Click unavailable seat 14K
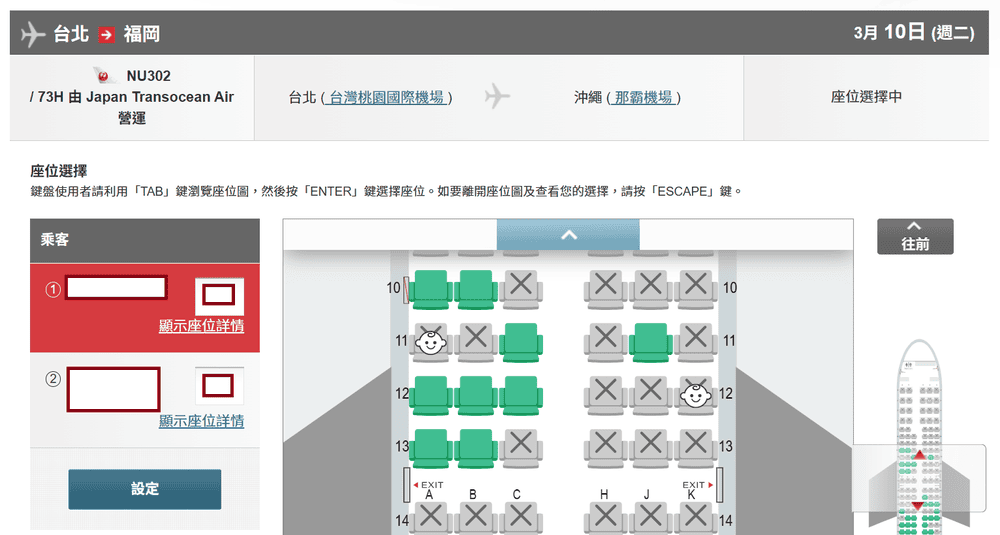The width and height of the screenshot is (1000, 535). point(695,518)
